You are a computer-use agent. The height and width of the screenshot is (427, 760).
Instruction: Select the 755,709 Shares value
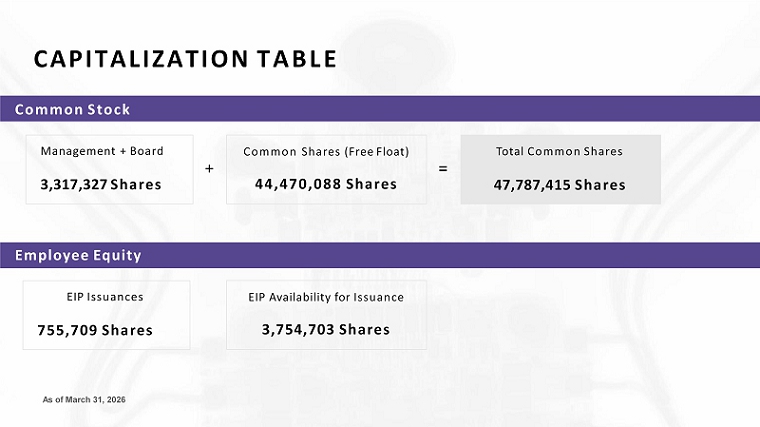click(95, 330)
